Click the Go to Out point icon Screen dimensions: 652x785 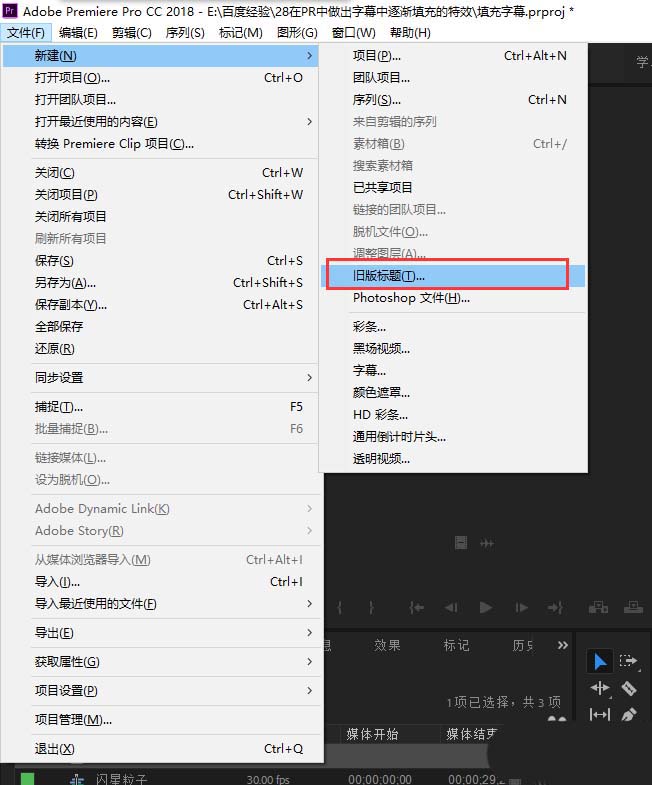tap(555, 607)
